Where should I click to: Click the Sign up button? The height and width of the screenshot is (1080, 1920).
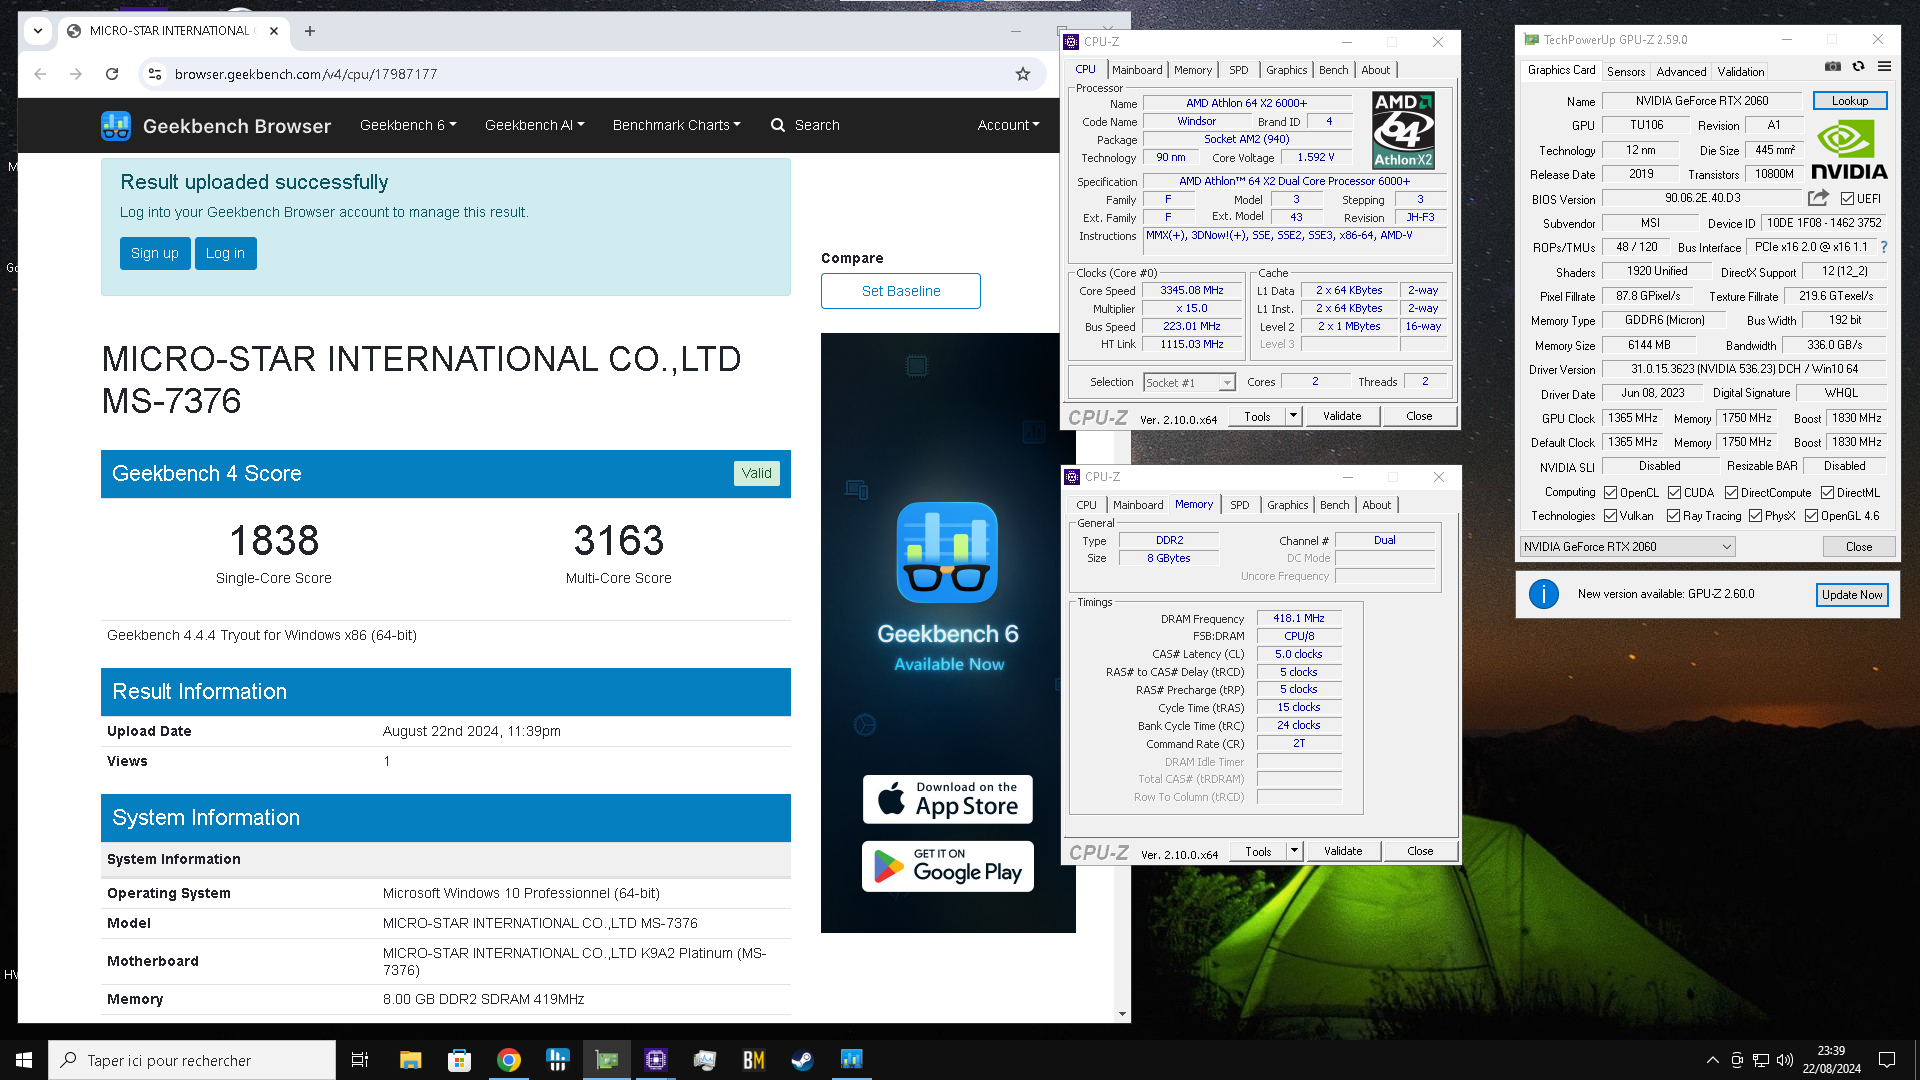(155, 253)
